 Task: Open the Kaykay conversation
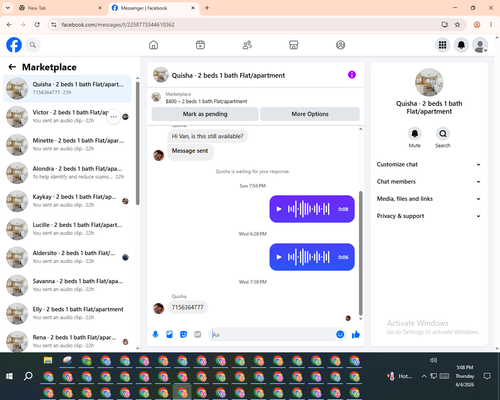point(67,201)
